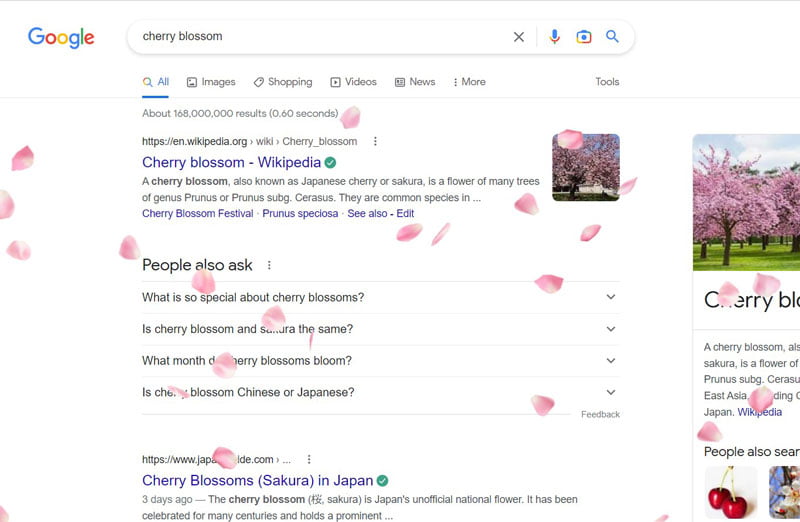This screenshot has width=800, height=522.
Task: Click the Tools button
Action: 607,82
